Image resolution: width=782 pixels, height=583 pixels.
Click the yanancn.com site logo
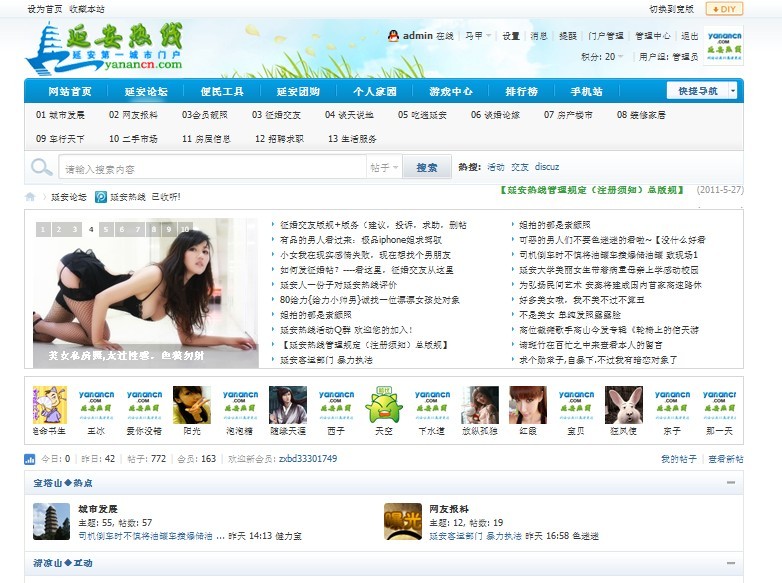pyautogui.click(x=105, y=48)
